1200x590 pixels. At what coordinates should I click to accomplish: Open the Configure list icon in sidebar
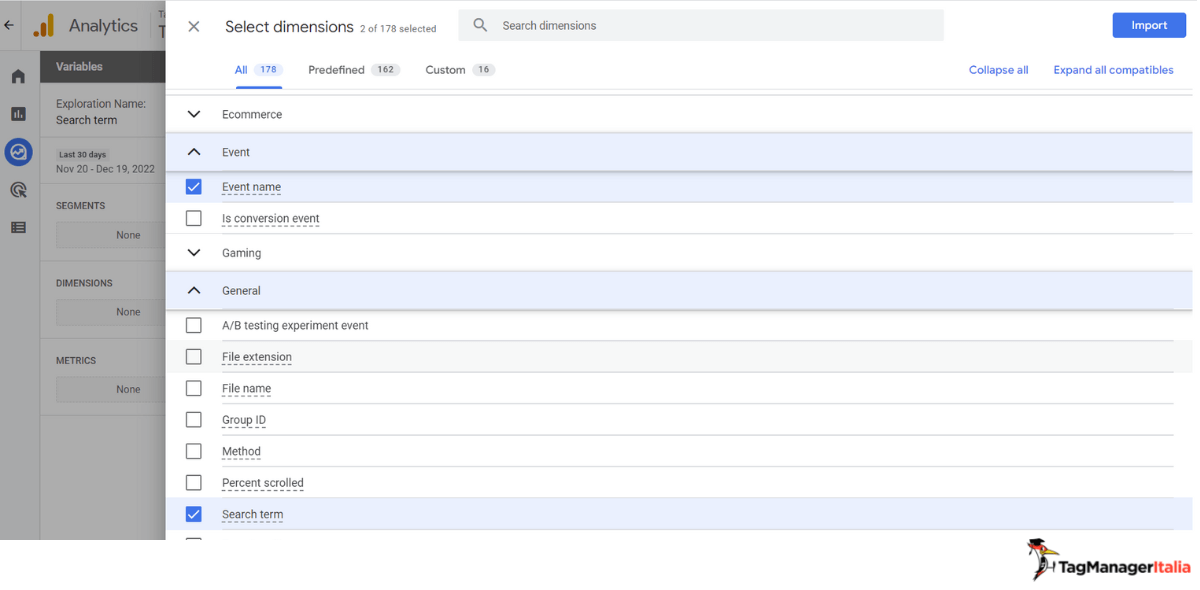(18, 228)
